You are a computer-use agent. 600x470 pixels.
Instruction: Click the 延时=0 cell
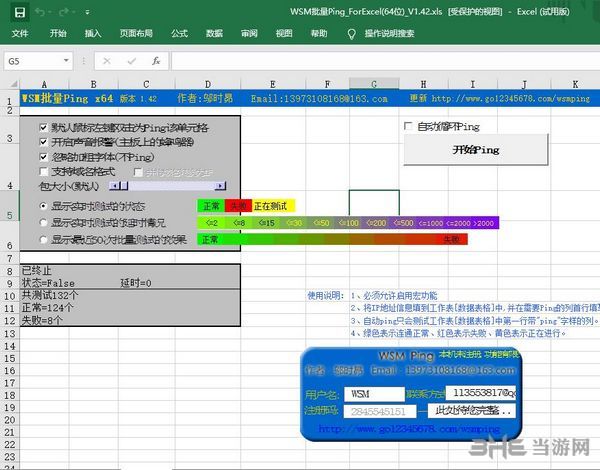tap(136, 283)
